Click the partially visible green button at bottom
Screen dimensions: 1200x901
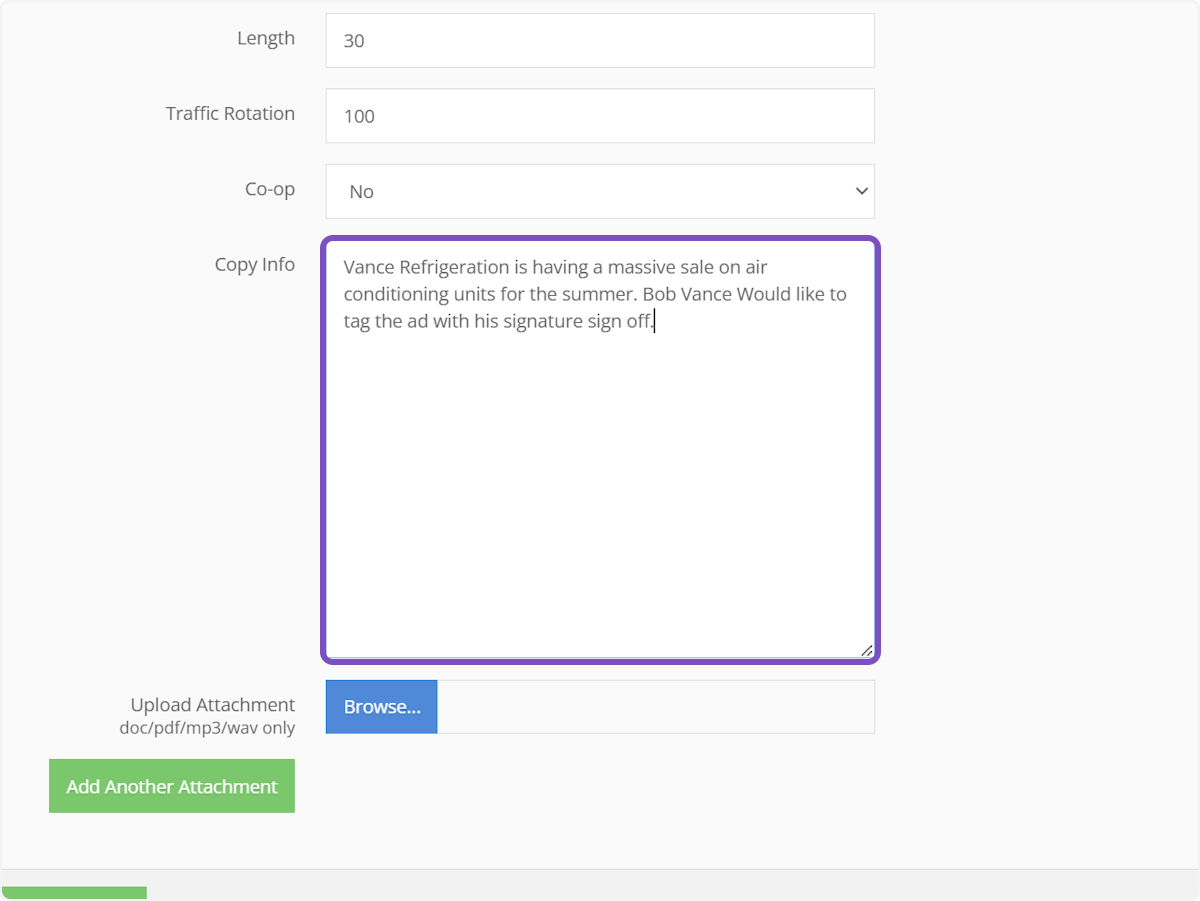75,893
